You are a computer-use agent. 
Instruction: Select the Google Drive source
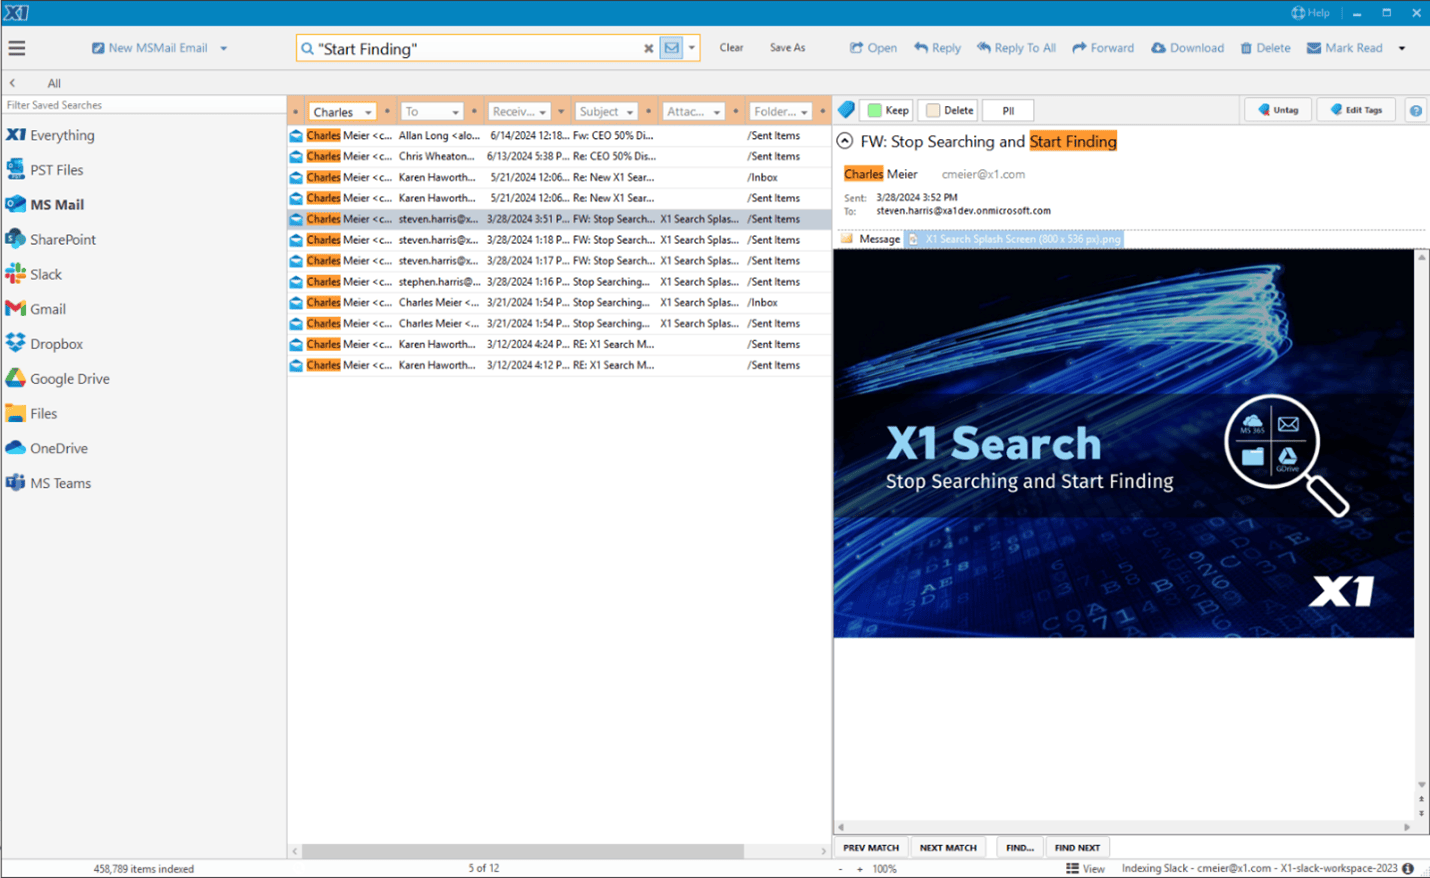tap(68, 378)
